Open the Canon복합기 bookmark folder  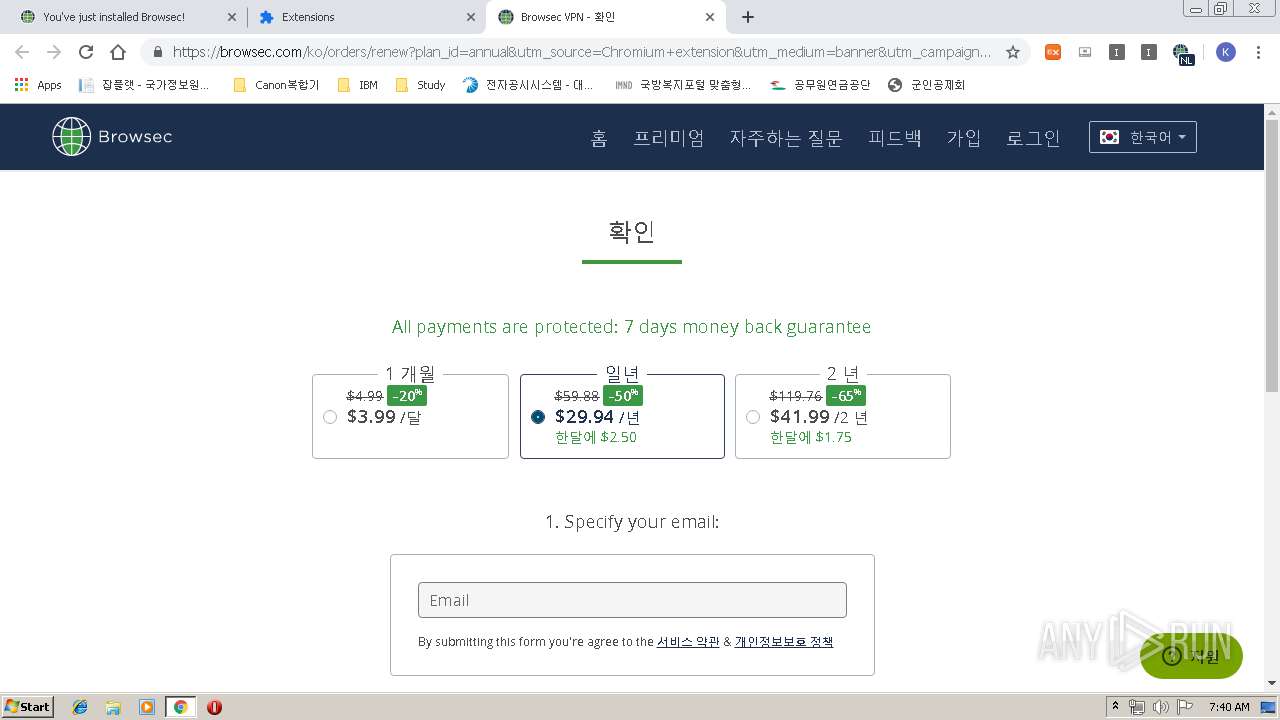click(276, 85)
